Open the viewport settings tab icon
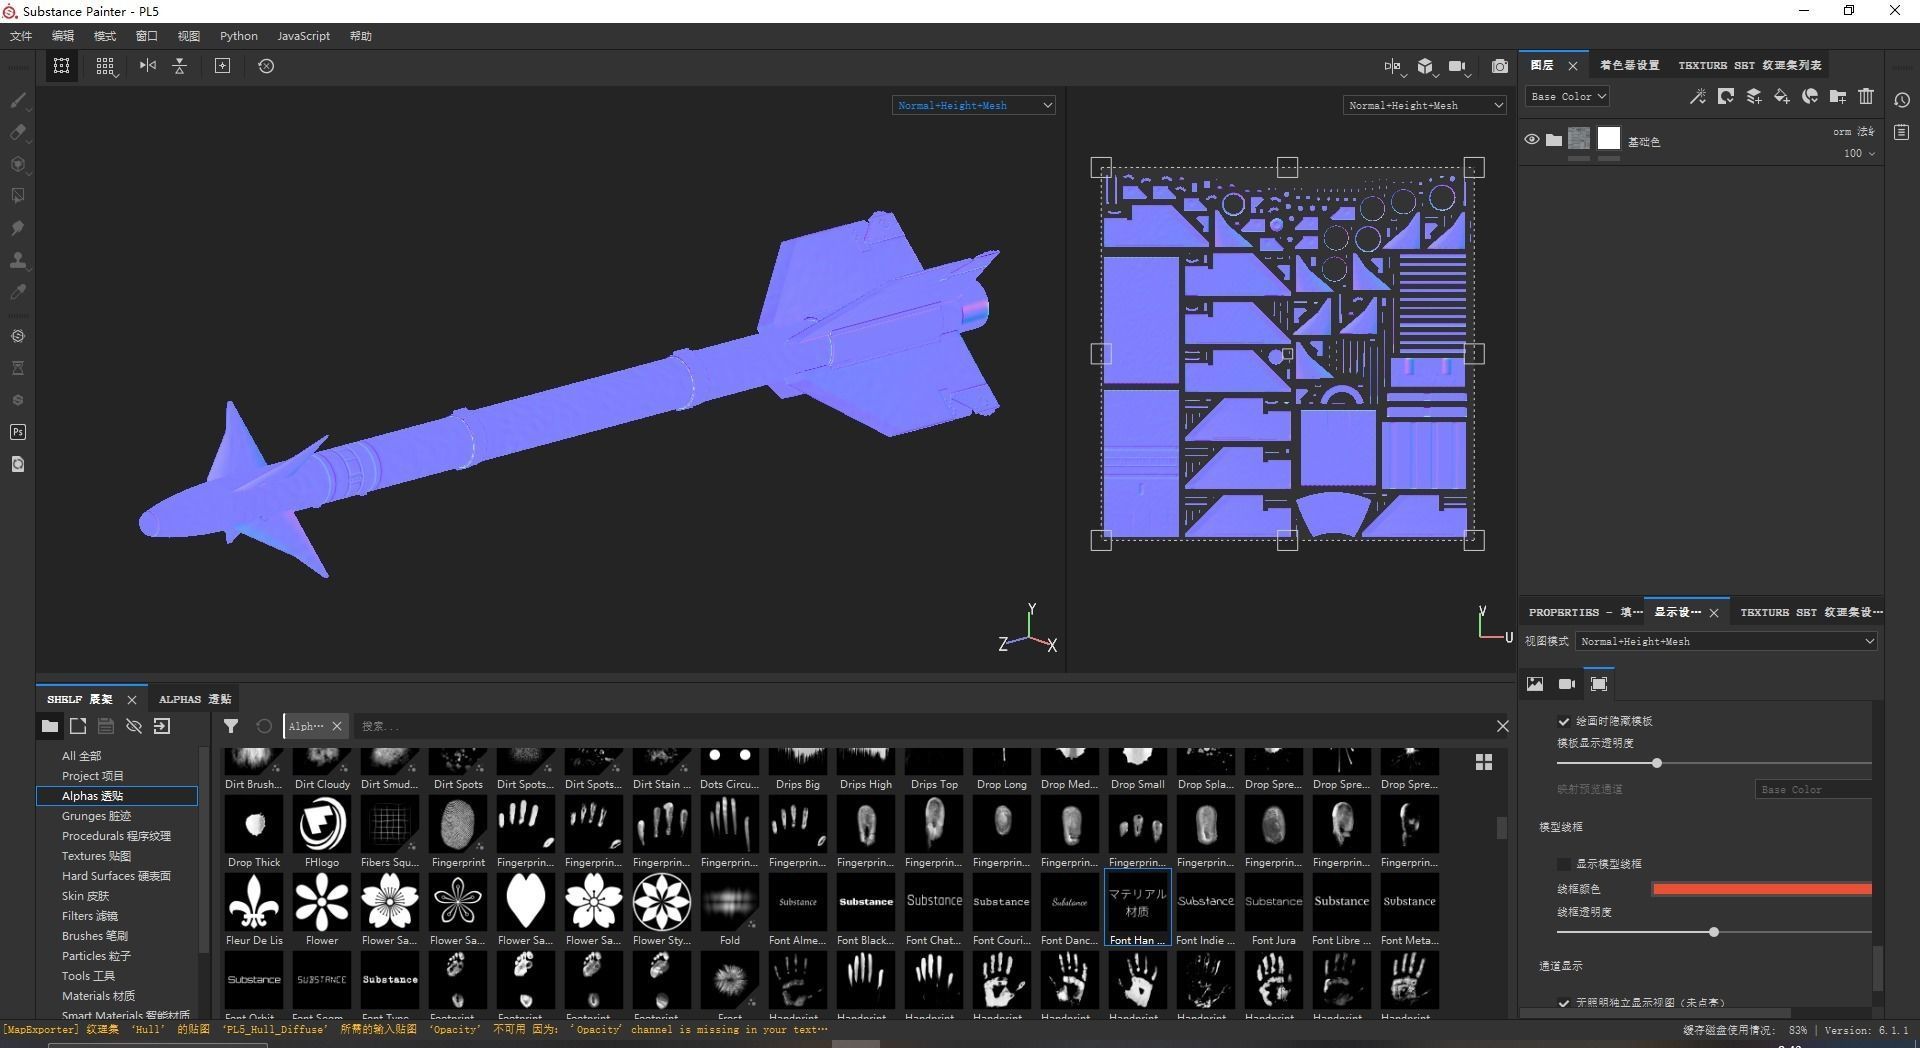This screenshot has width=1920, height=1048. (x=1599, y=684)
